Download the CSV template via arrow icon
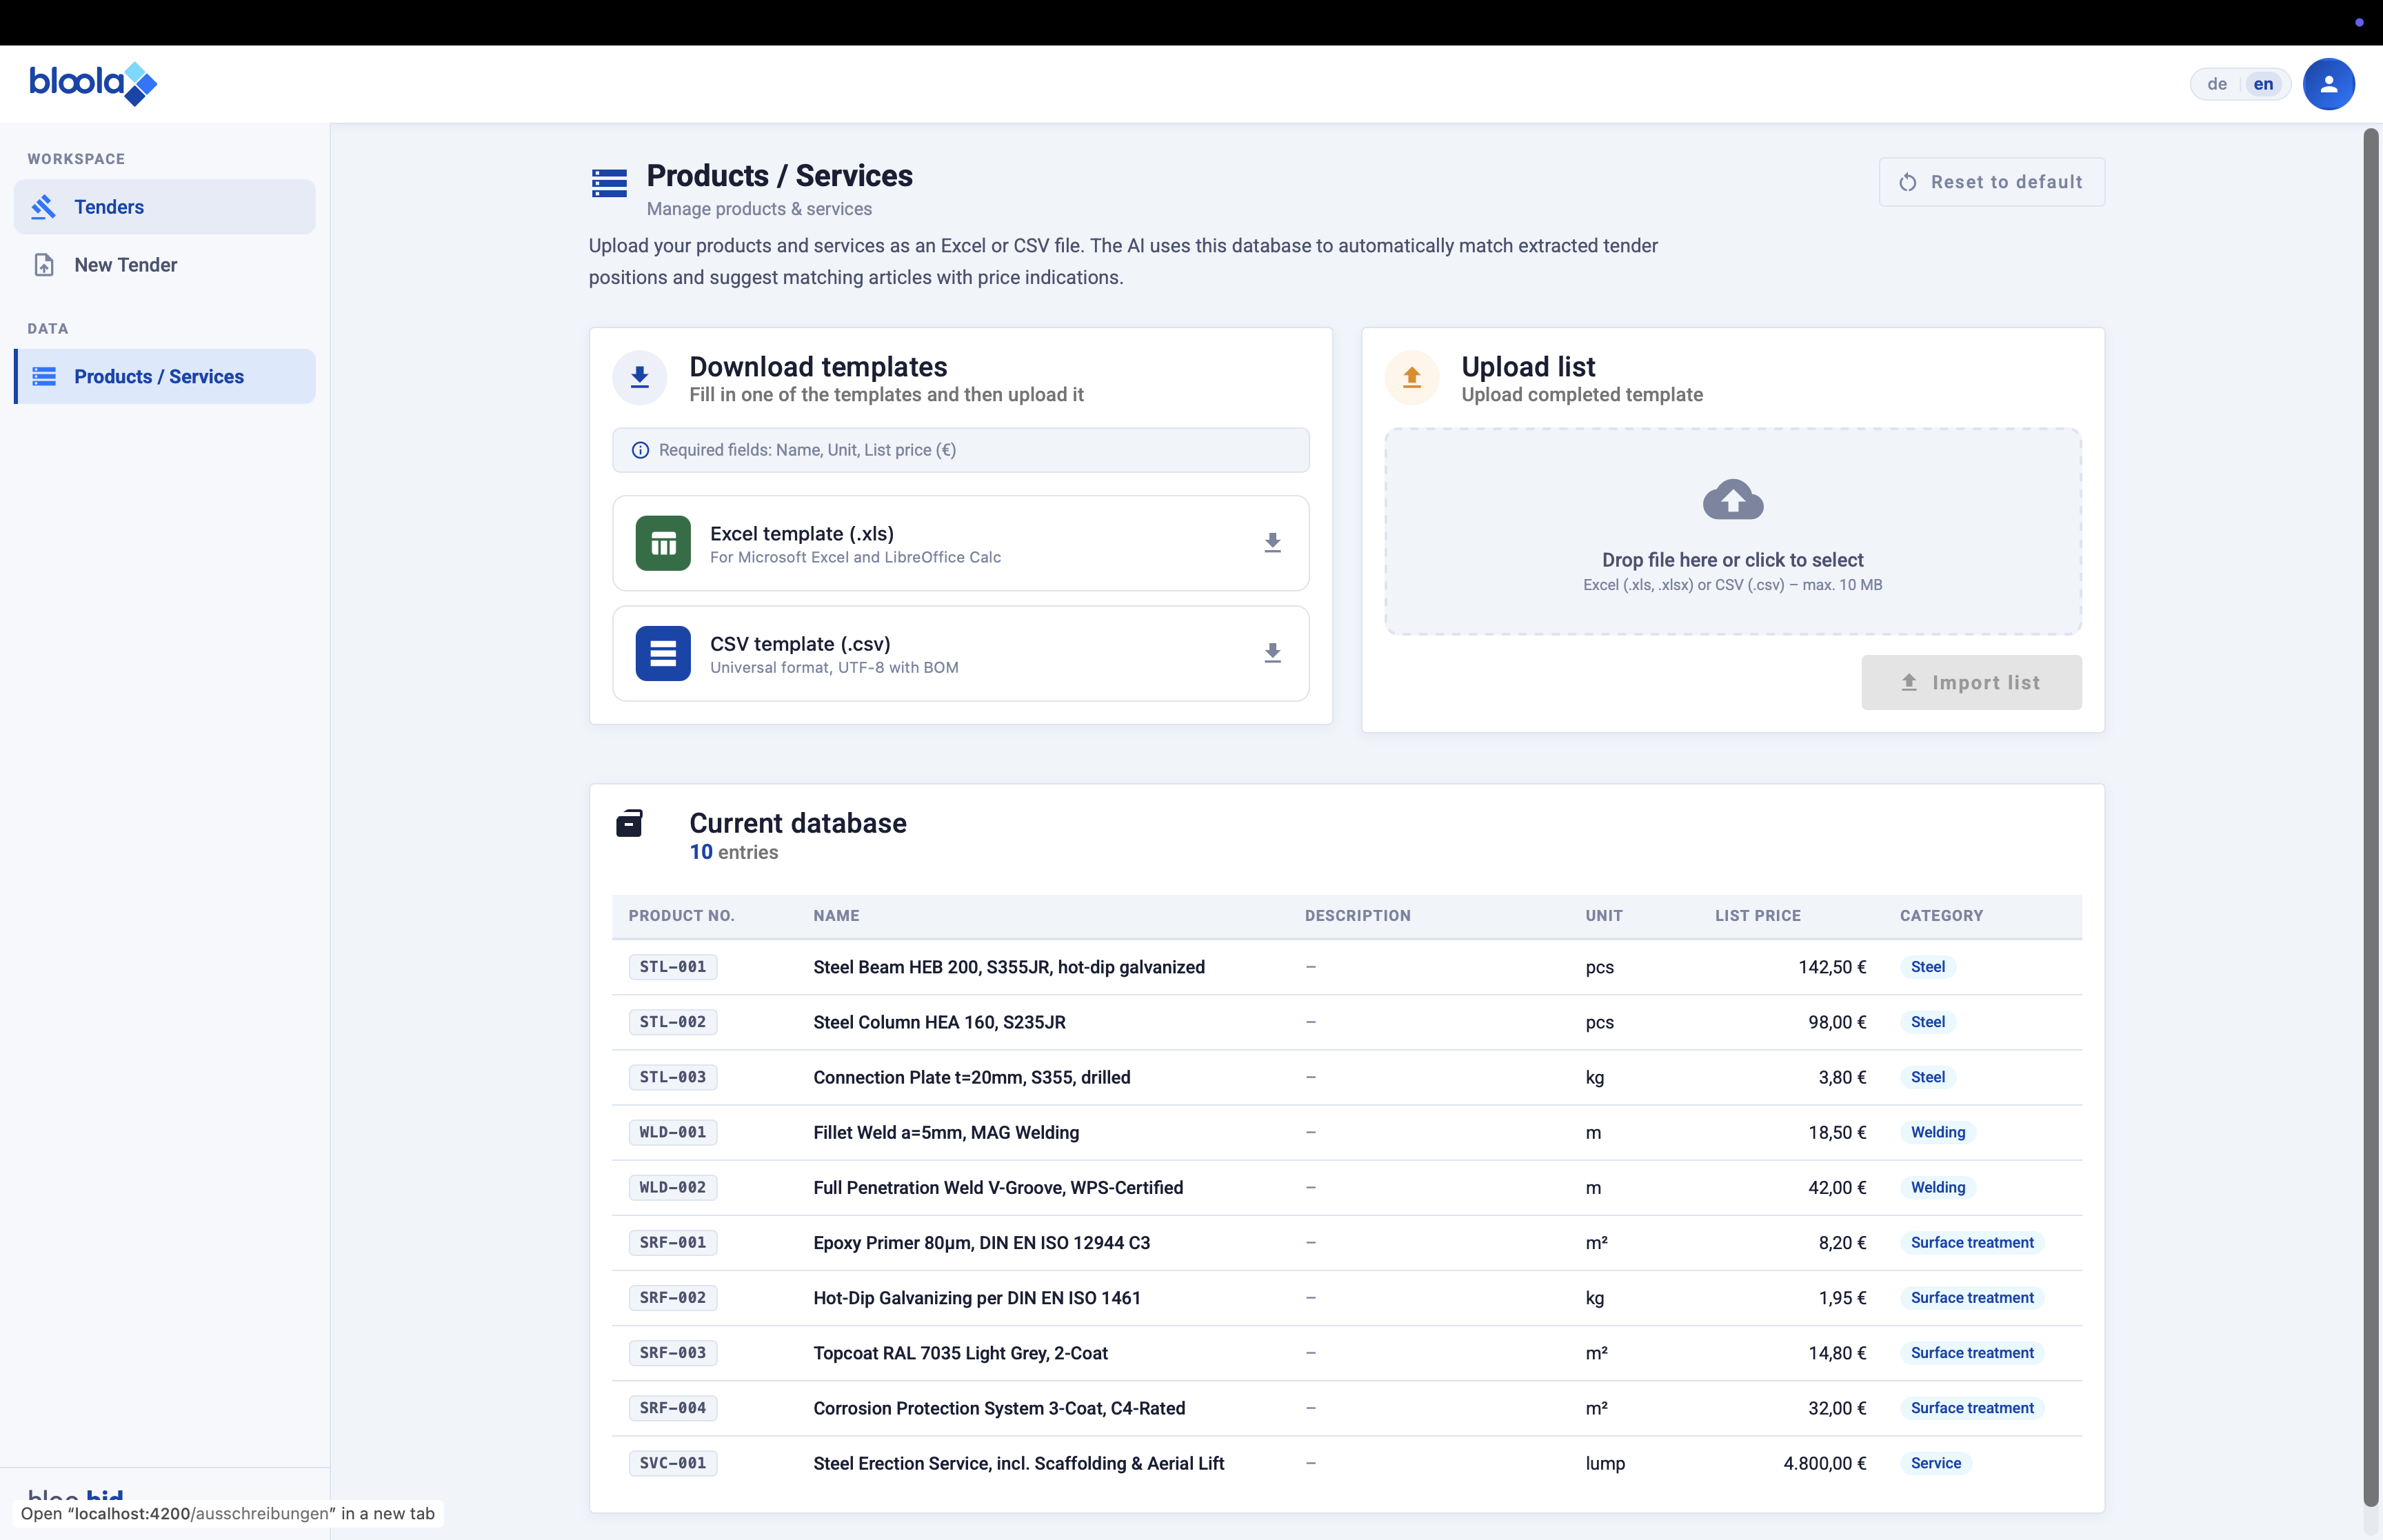The image size is (2383, 1540). 1272,653
